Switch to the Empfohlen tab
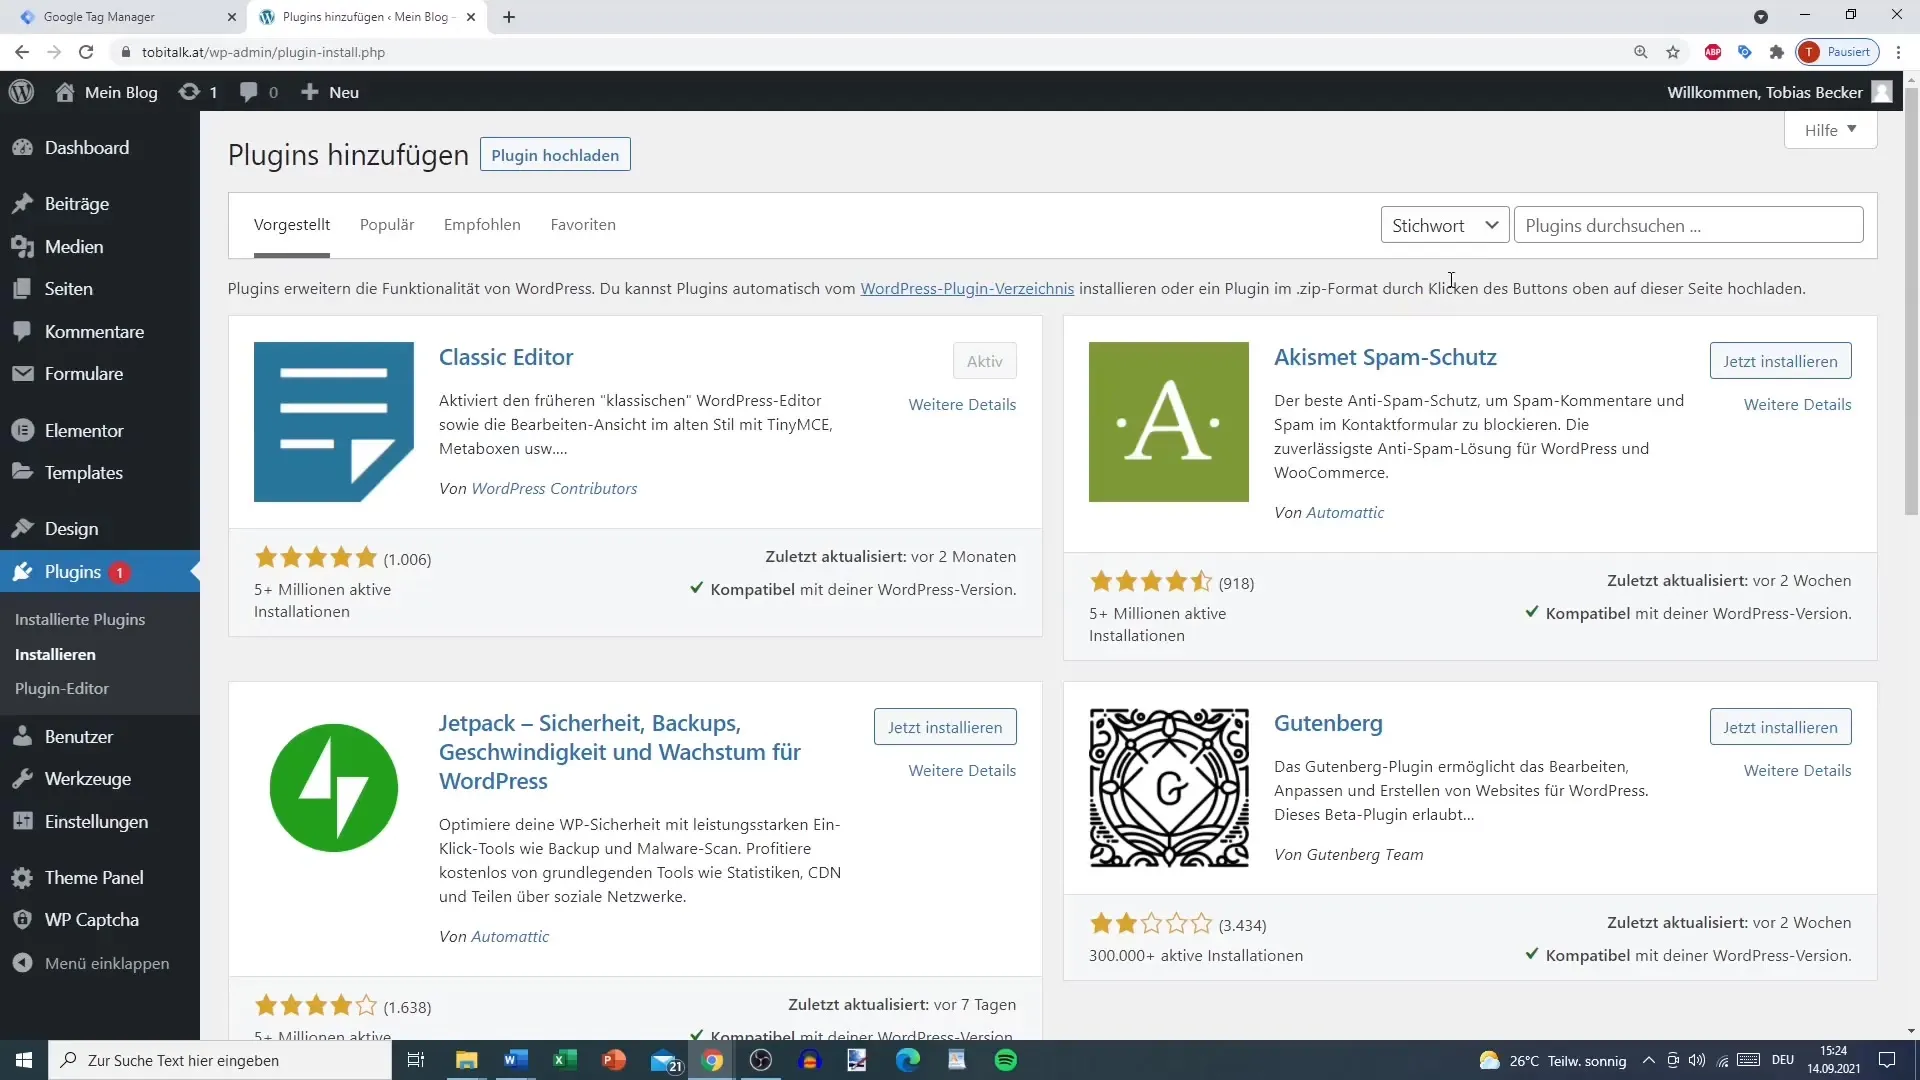This screenshot has height=1080, width=1920. (x=482, y=225)
